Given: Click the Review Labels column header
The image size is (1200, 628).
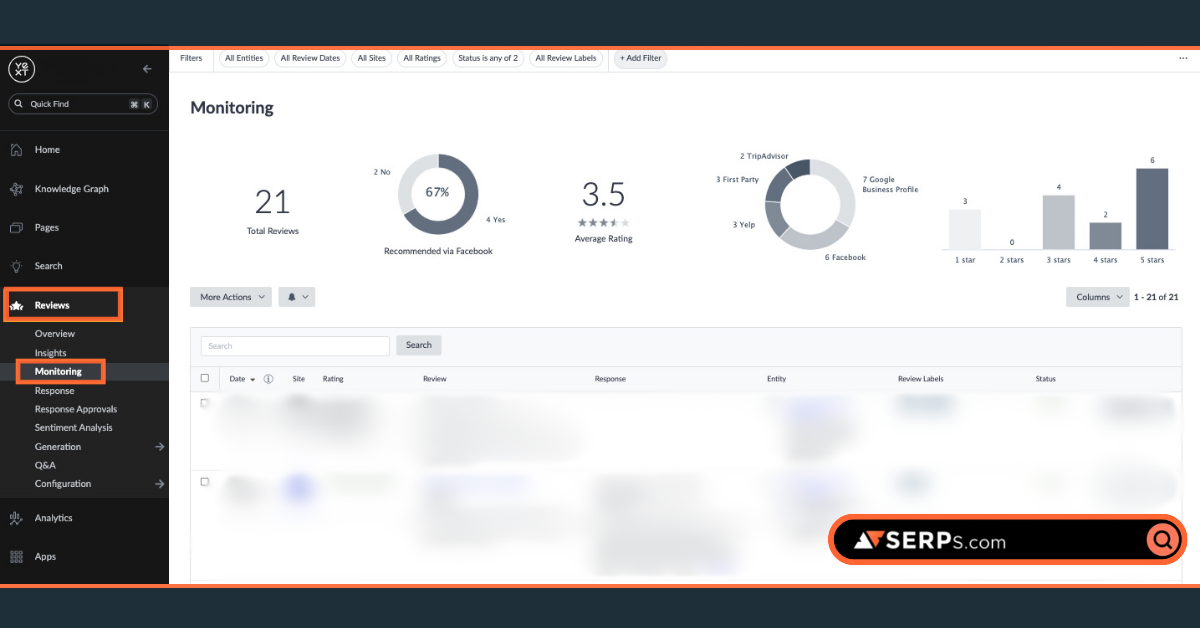Looking at the screenshot, I should (921, 379).
